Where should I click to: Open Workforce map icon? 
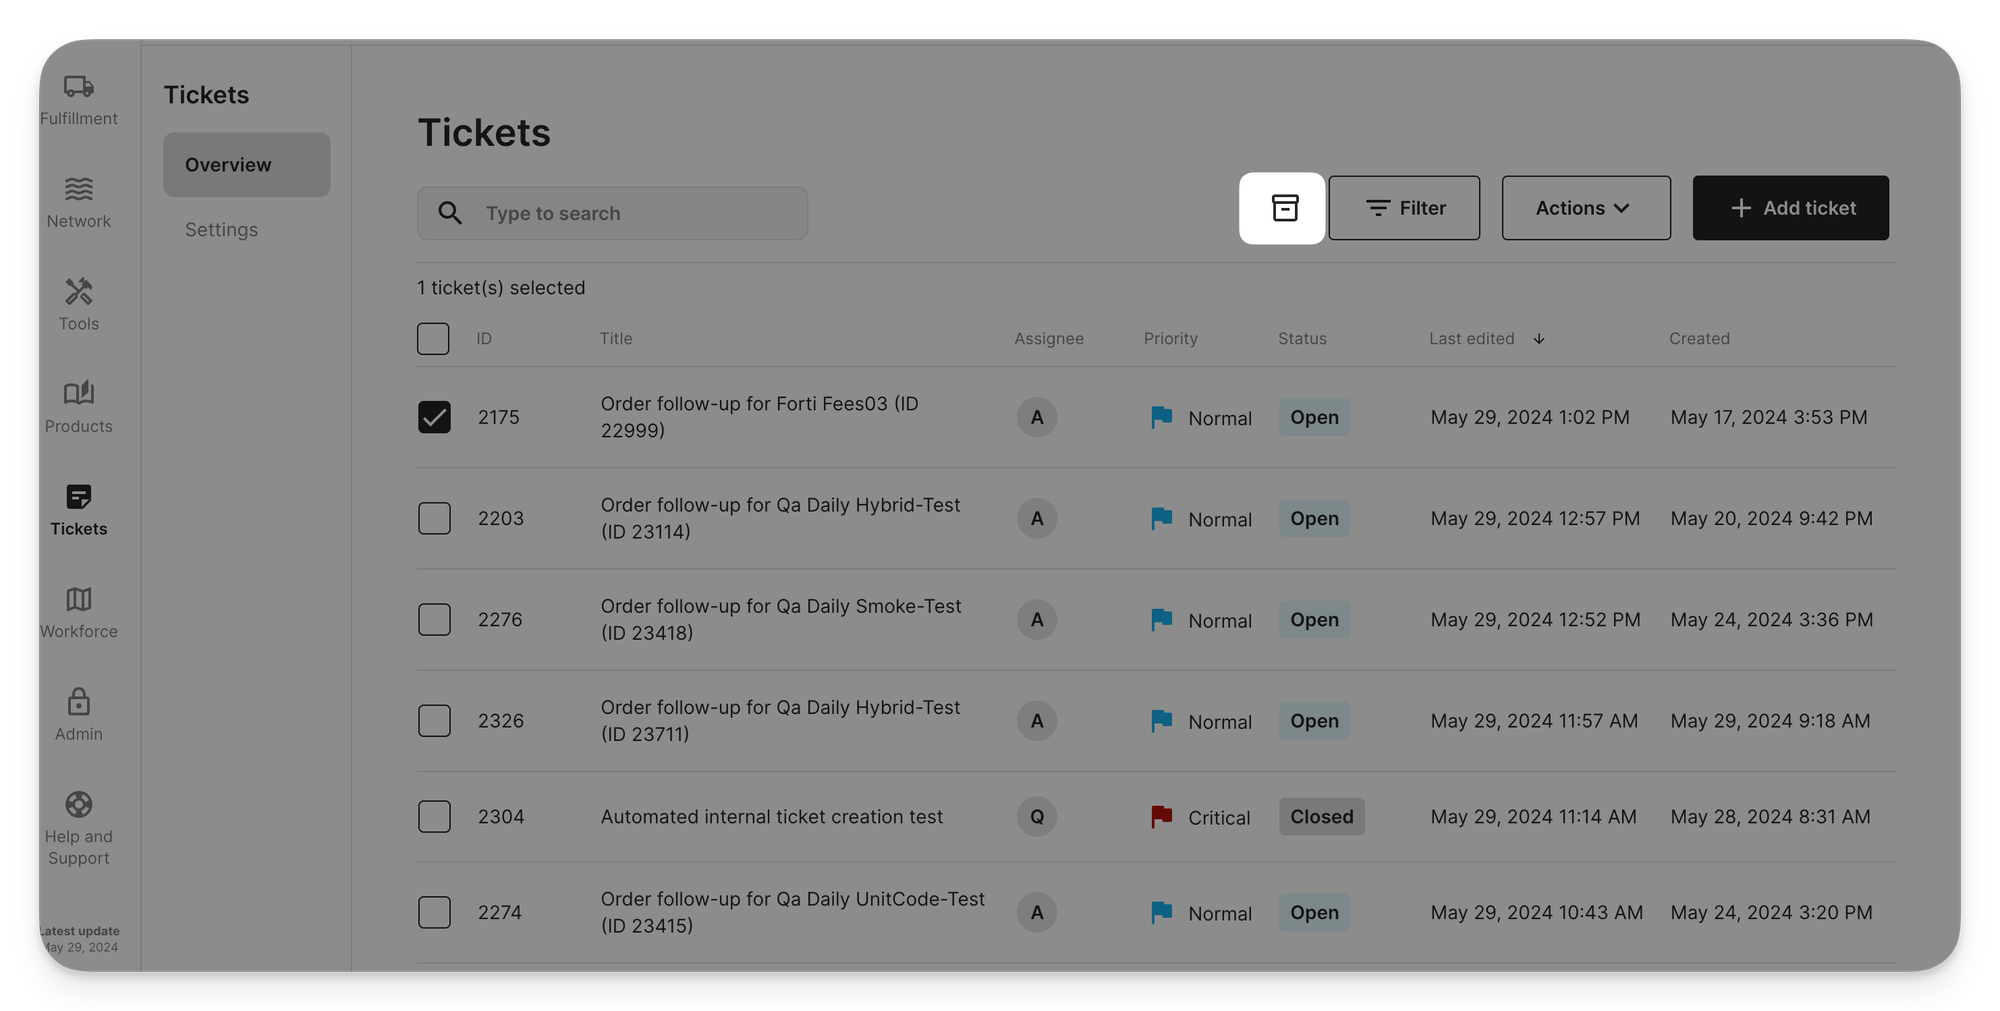pos(79,600)
